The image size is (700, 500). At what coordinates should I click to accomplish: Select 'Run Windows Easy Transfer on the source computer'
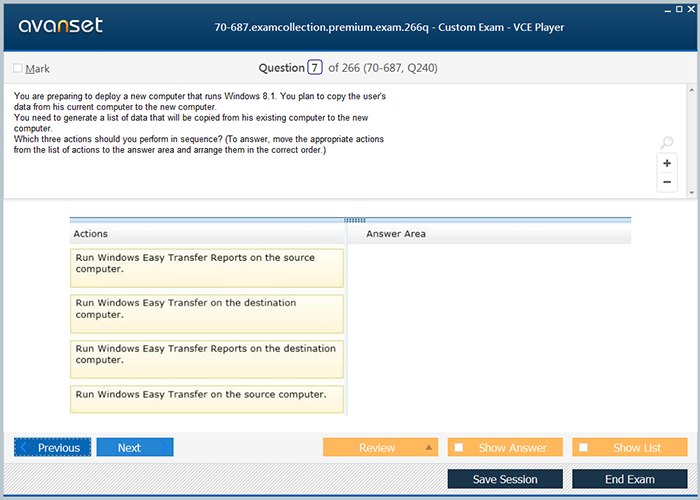(x=207, y=399)
